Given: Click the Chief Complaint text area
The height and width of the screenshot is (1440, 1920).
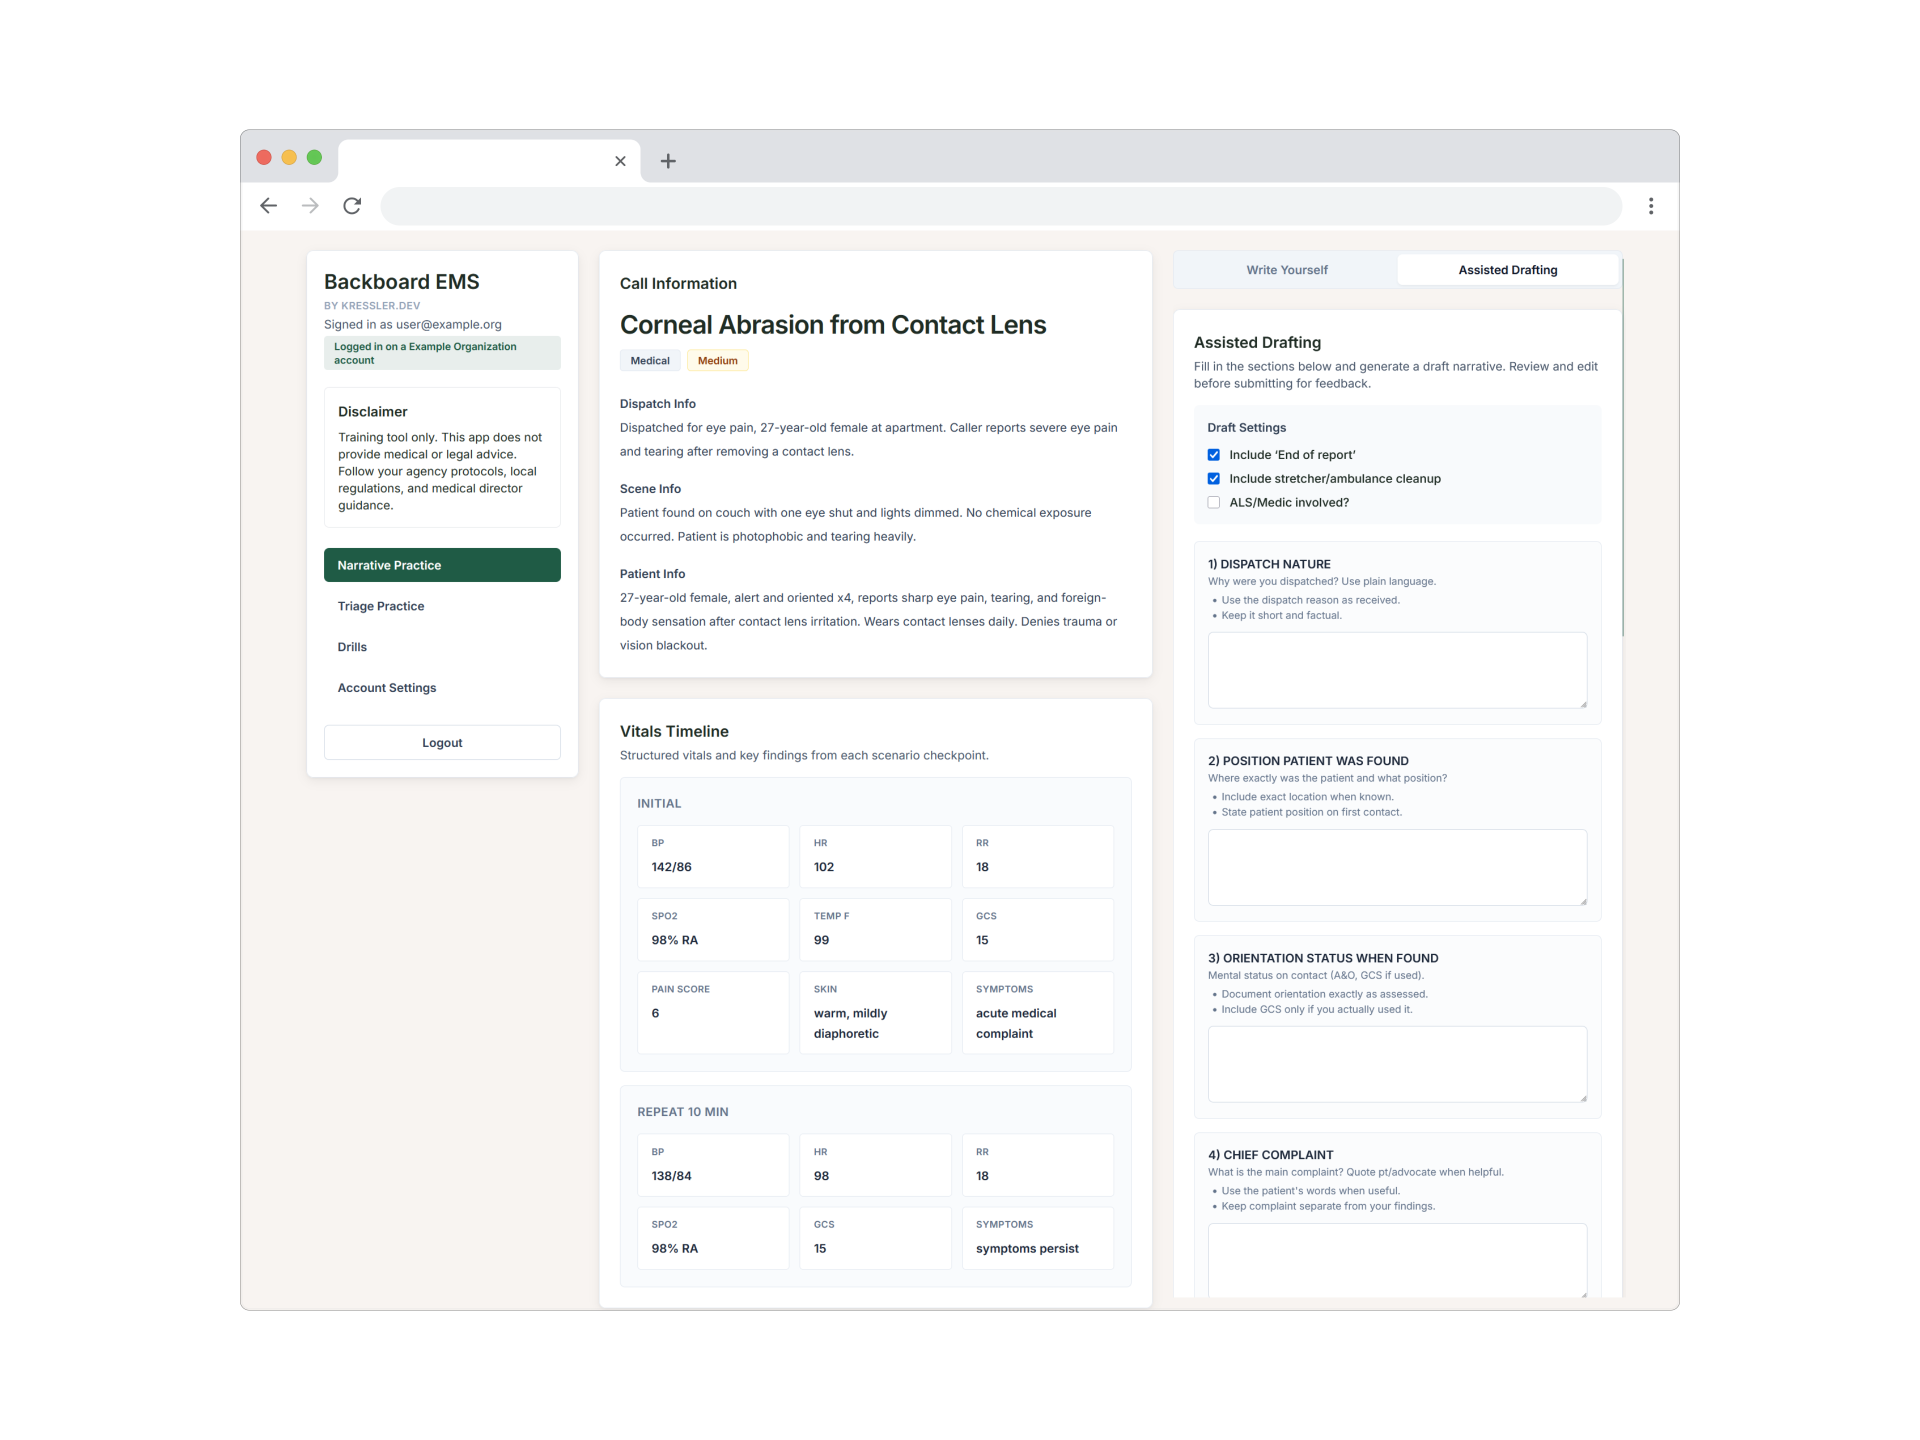Looking at the screenshot, I should [x=1397, y=1260].
